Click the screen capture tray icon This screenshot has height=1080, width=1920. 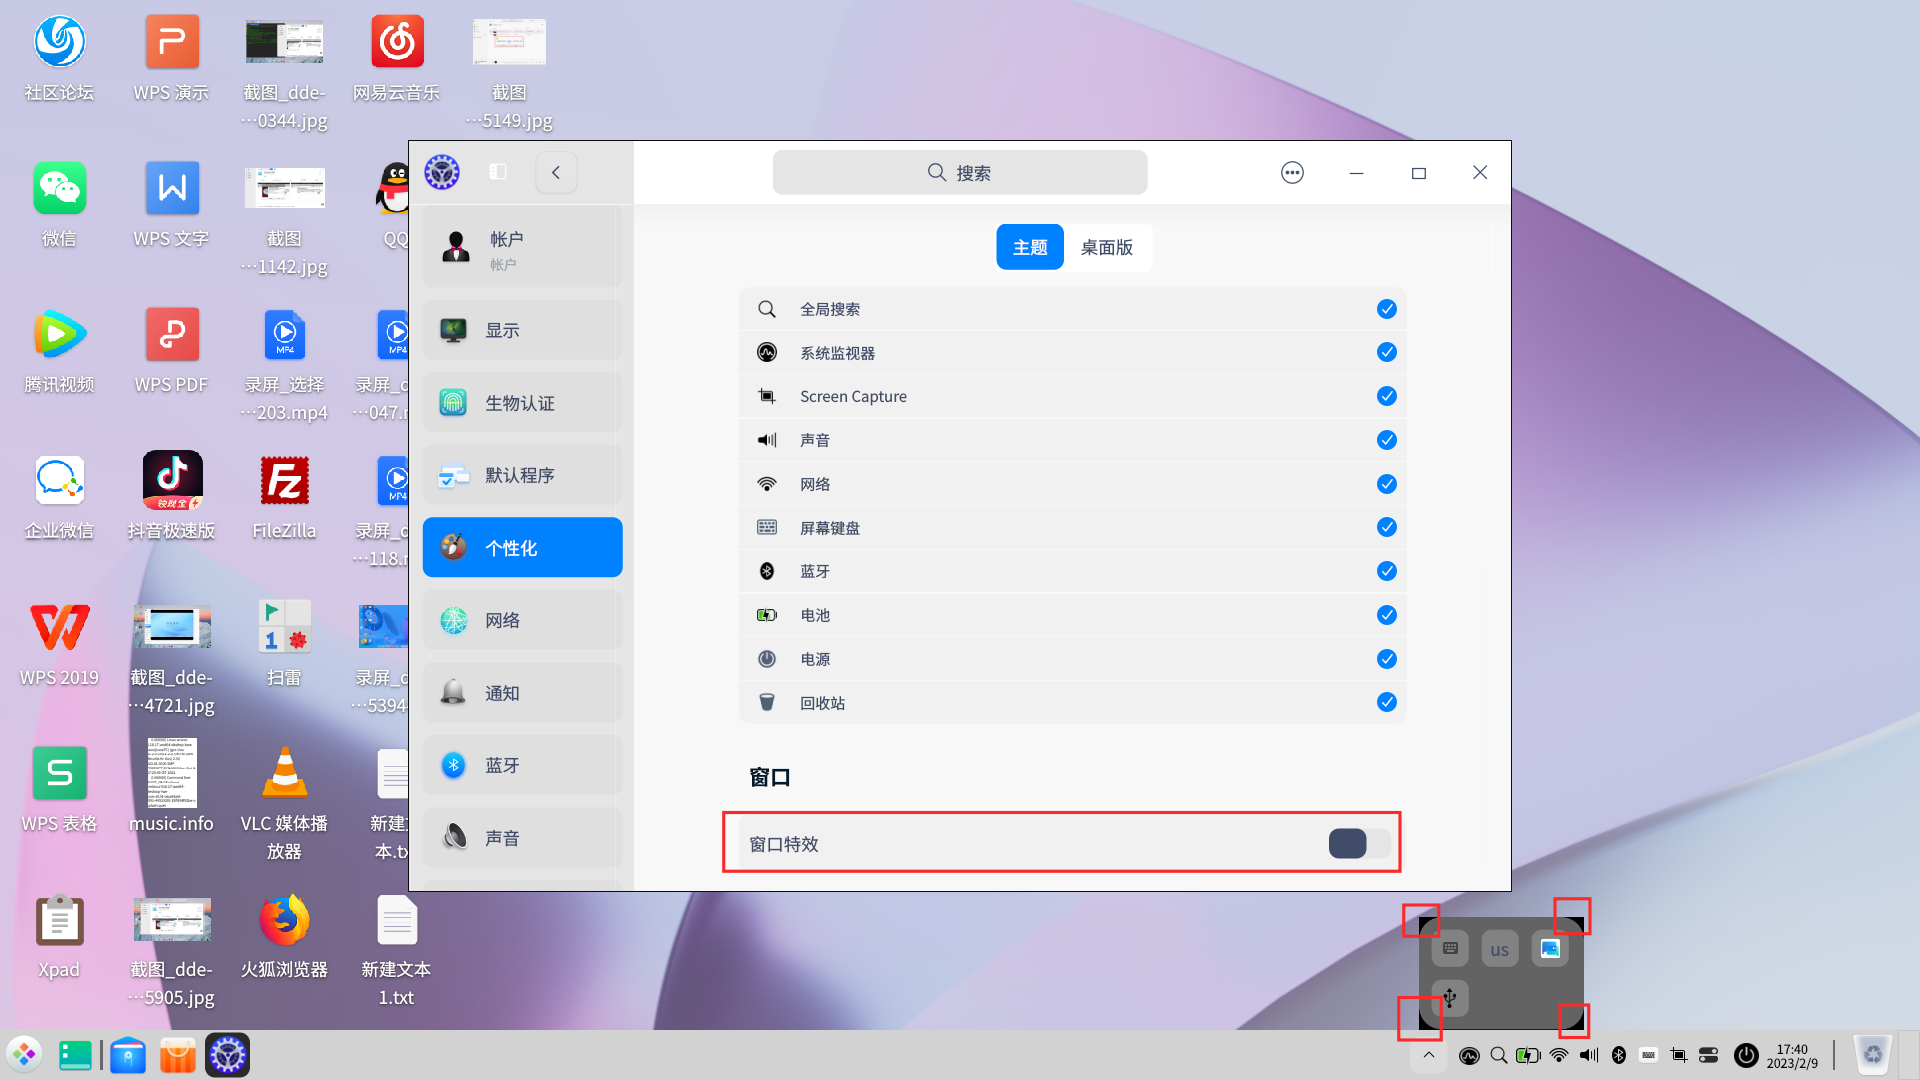[x=1679, y=1055]
